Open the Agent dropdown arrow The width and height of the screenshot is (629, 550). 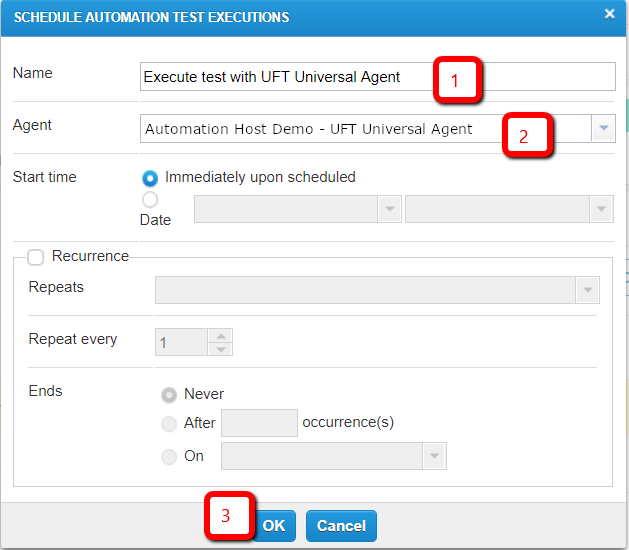[603, 129]
